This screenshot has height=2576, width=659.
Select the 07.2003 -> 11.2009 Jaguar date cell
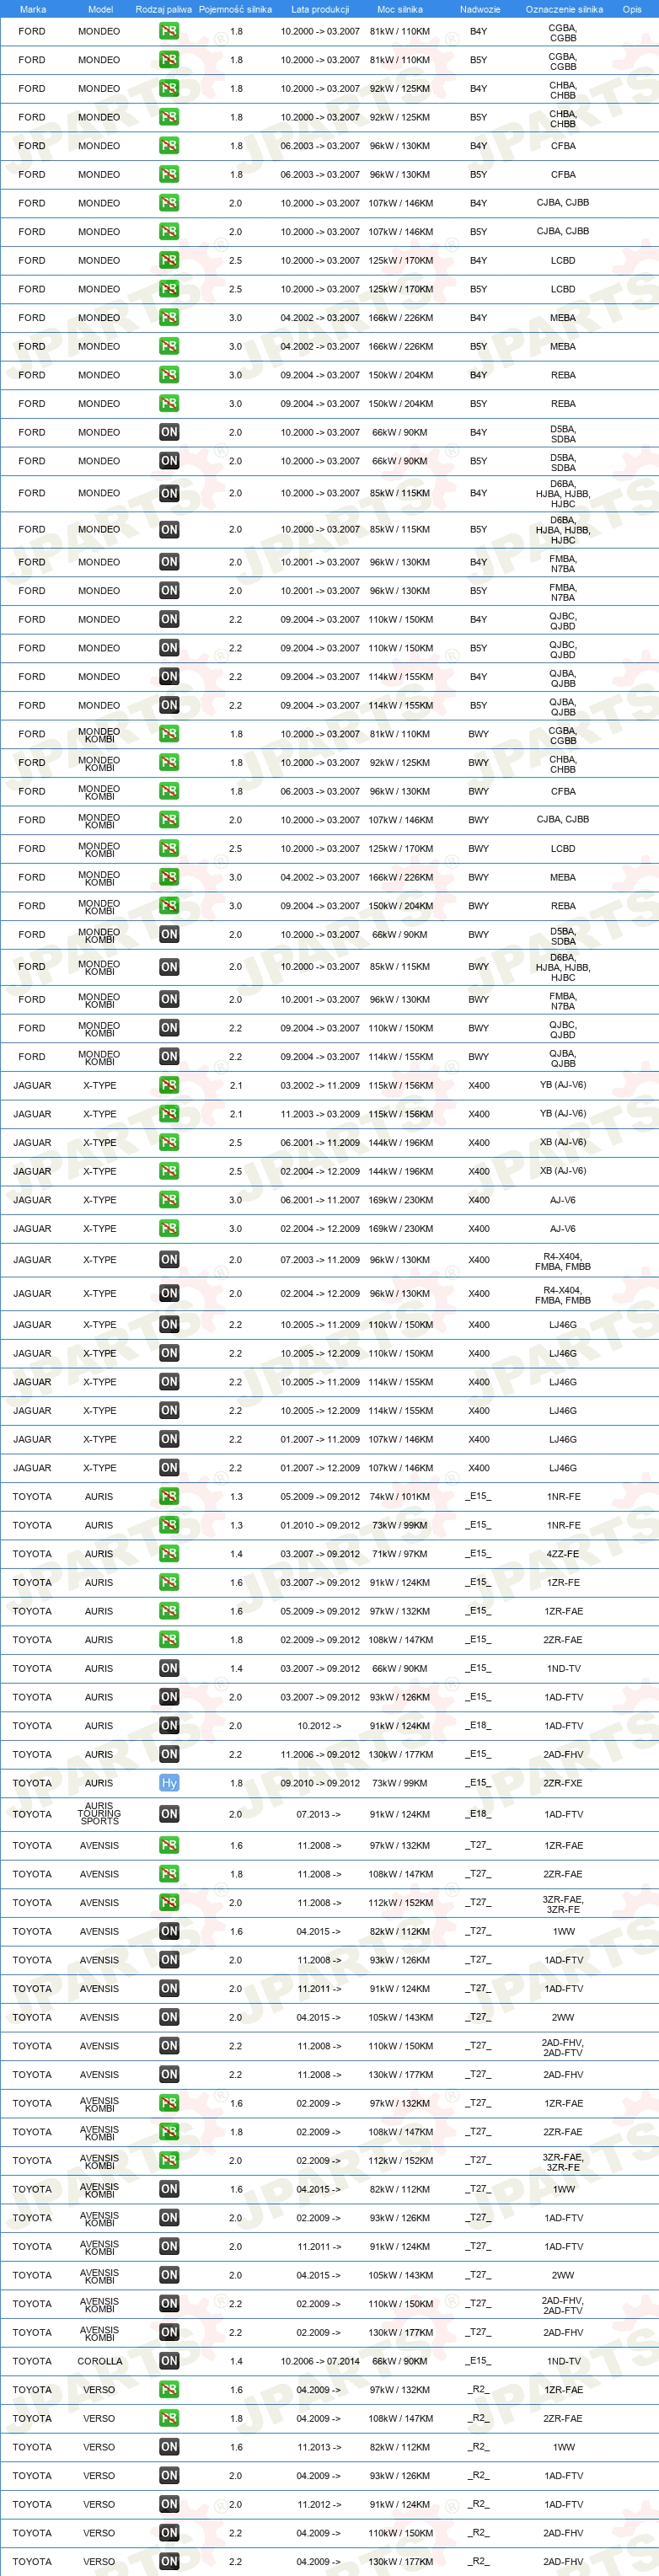point(320,1260)
